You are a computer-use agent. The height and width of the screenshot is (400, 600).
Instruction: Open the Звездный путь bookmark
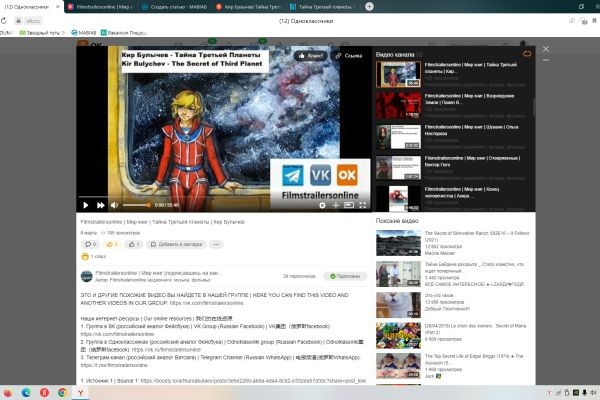click(42, 33)
